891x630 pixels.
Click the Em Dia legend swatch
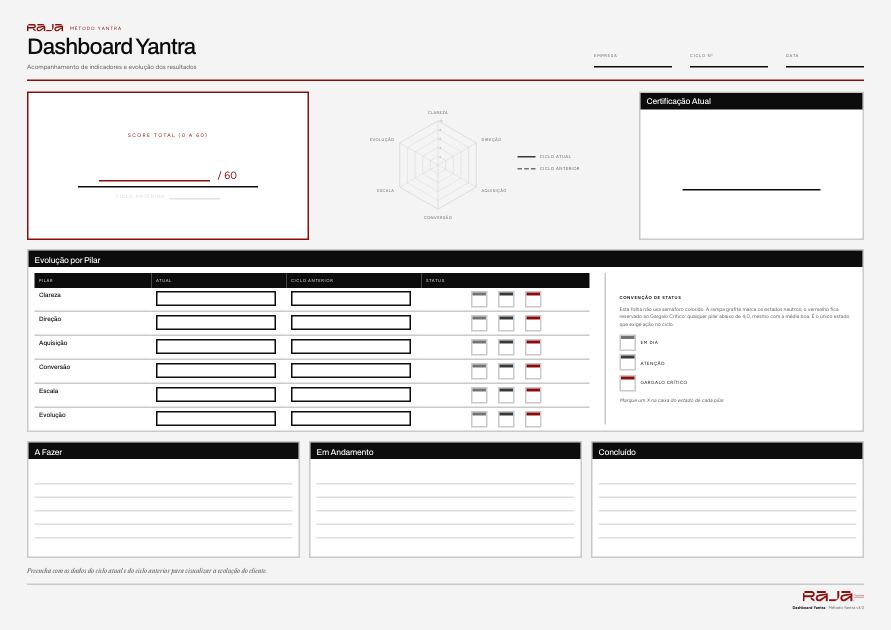[x=627, y=343]
